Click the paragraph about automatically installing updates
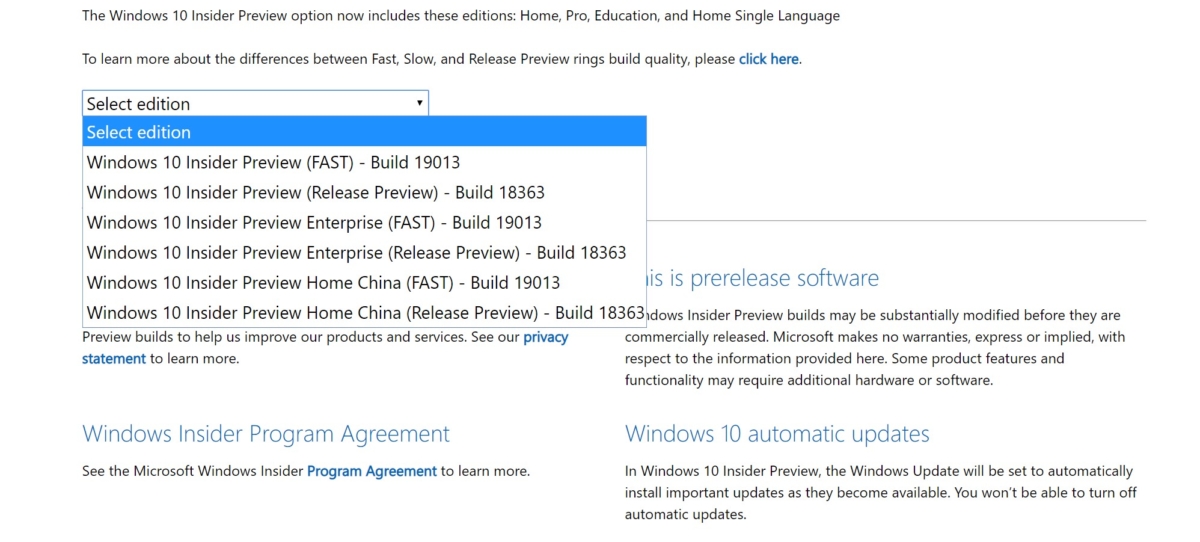Viewport: 1200px width, 542px height. [879, 493]
